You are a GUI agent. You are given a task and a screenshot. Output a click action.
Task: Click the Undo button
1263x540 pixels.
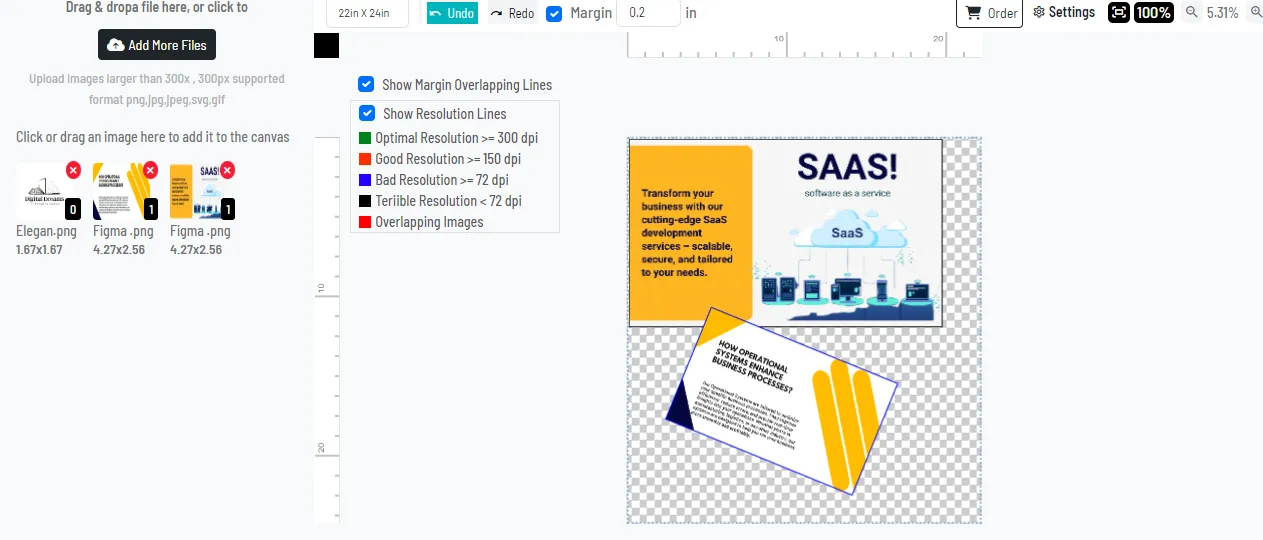[x=452, y=13]
